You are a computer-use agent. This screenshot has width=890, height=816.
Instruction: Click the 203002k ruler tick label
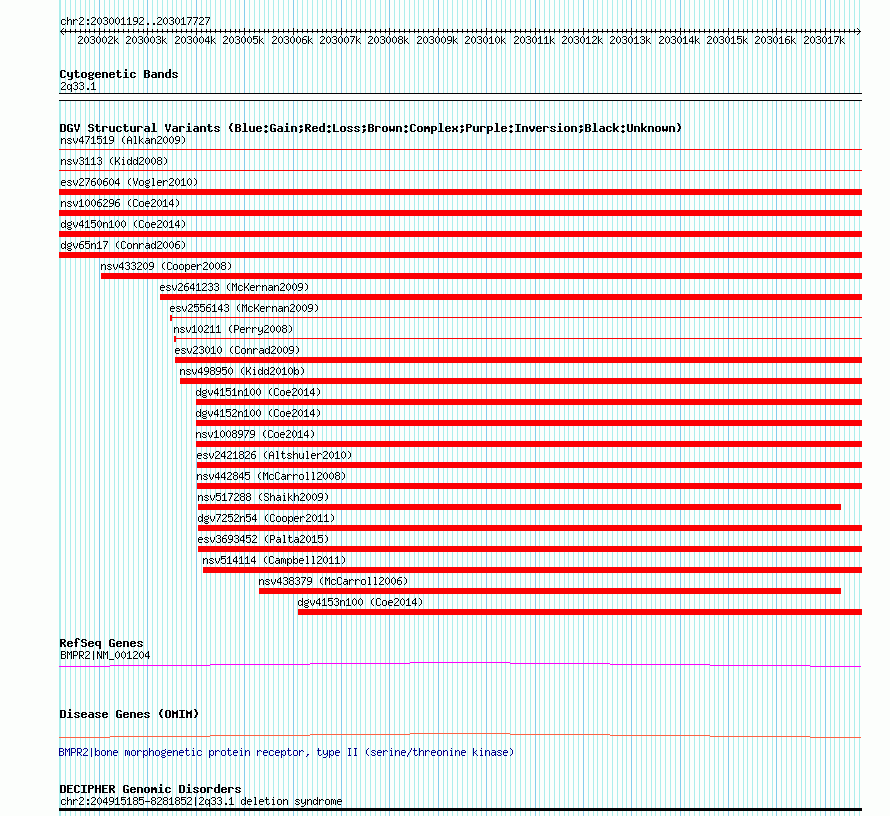[x=98, y=40]
